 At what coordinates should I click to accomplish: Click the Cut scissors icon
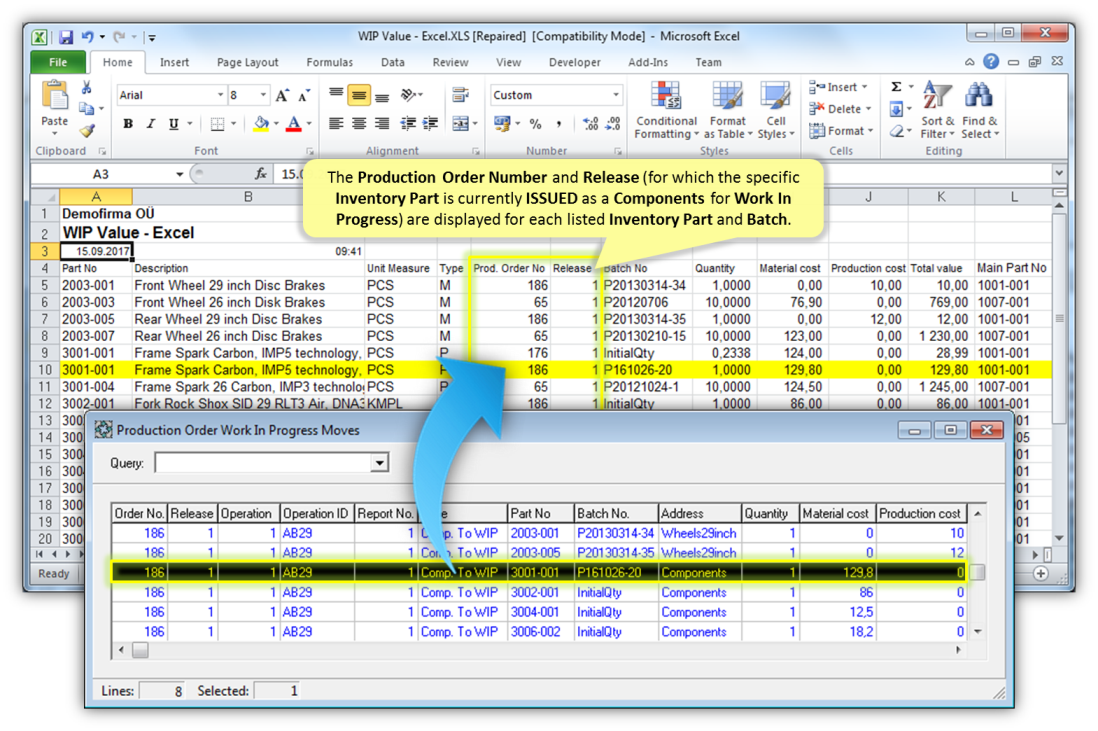coord(87,88)
